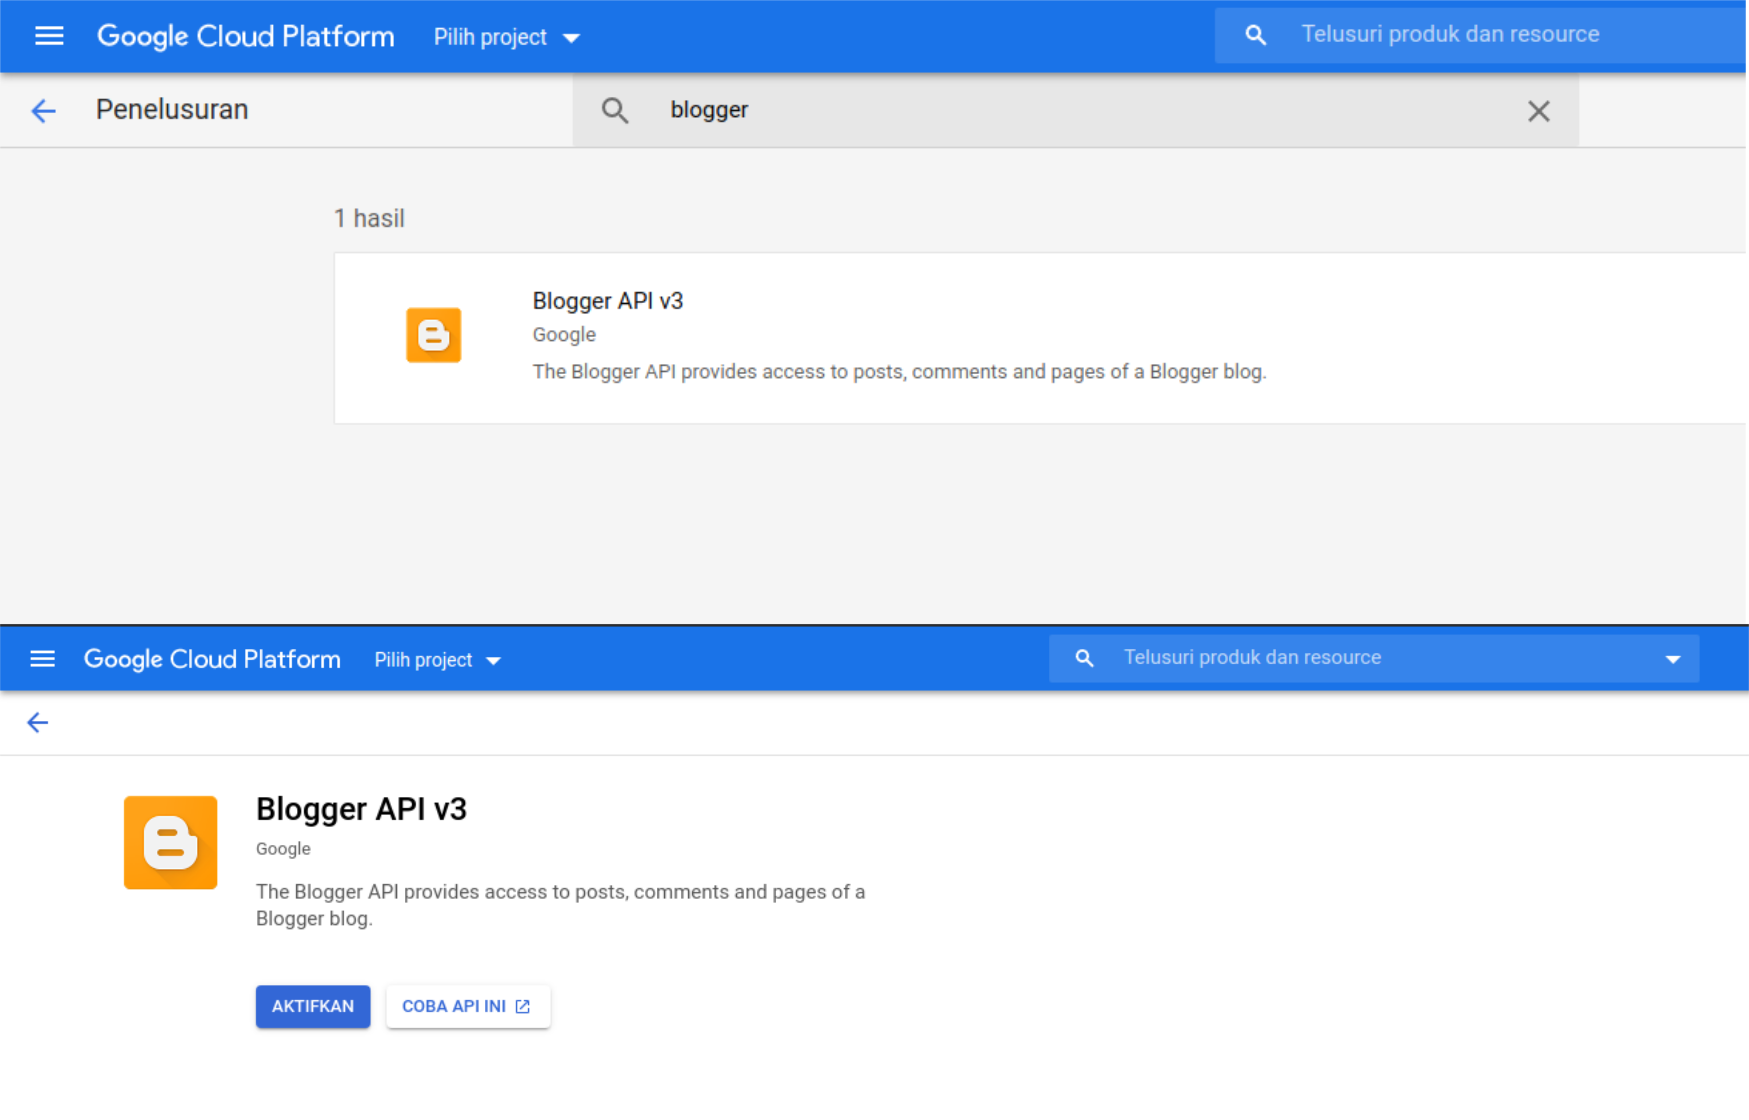Open the hamburger menu in lower header
Image resolution: width=1749 pixels, height=1120 pixels.
tap(42, 659)
